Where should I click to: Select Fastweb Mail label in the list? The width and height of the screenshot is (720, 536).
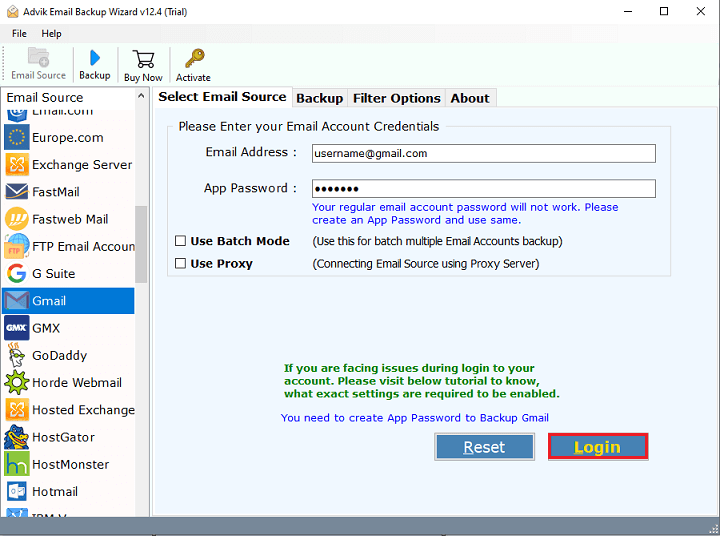pos(70,219)
